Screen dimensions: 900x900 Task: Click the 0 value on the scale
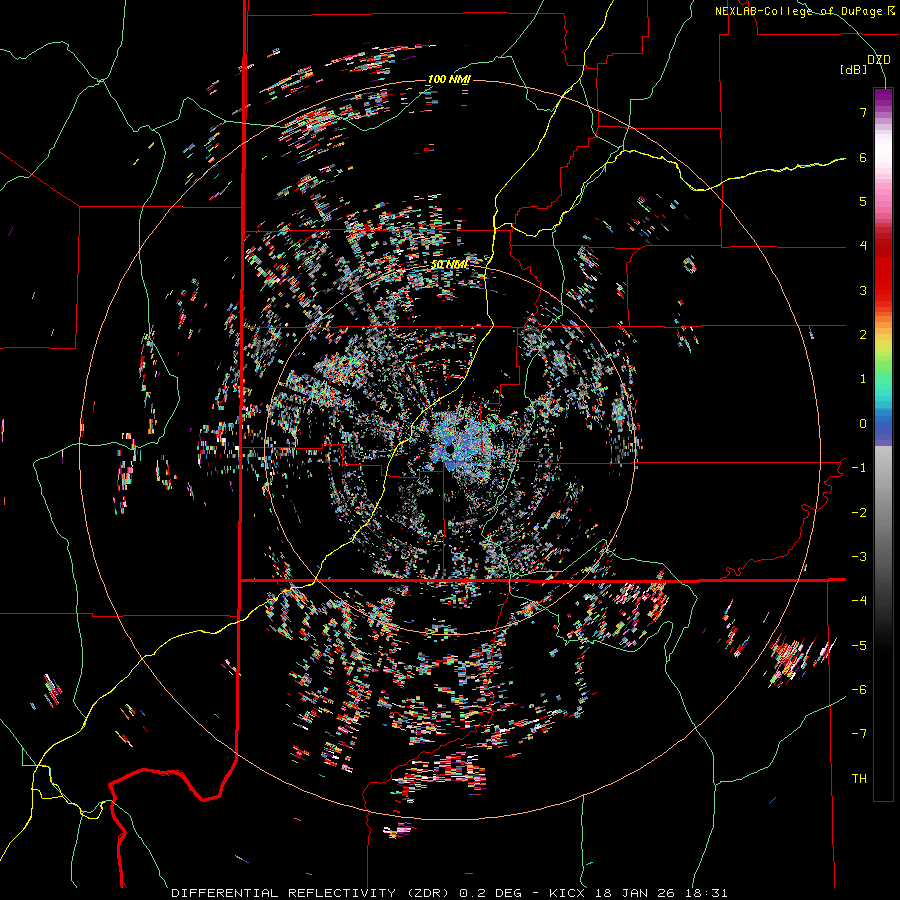click(863, 424)
